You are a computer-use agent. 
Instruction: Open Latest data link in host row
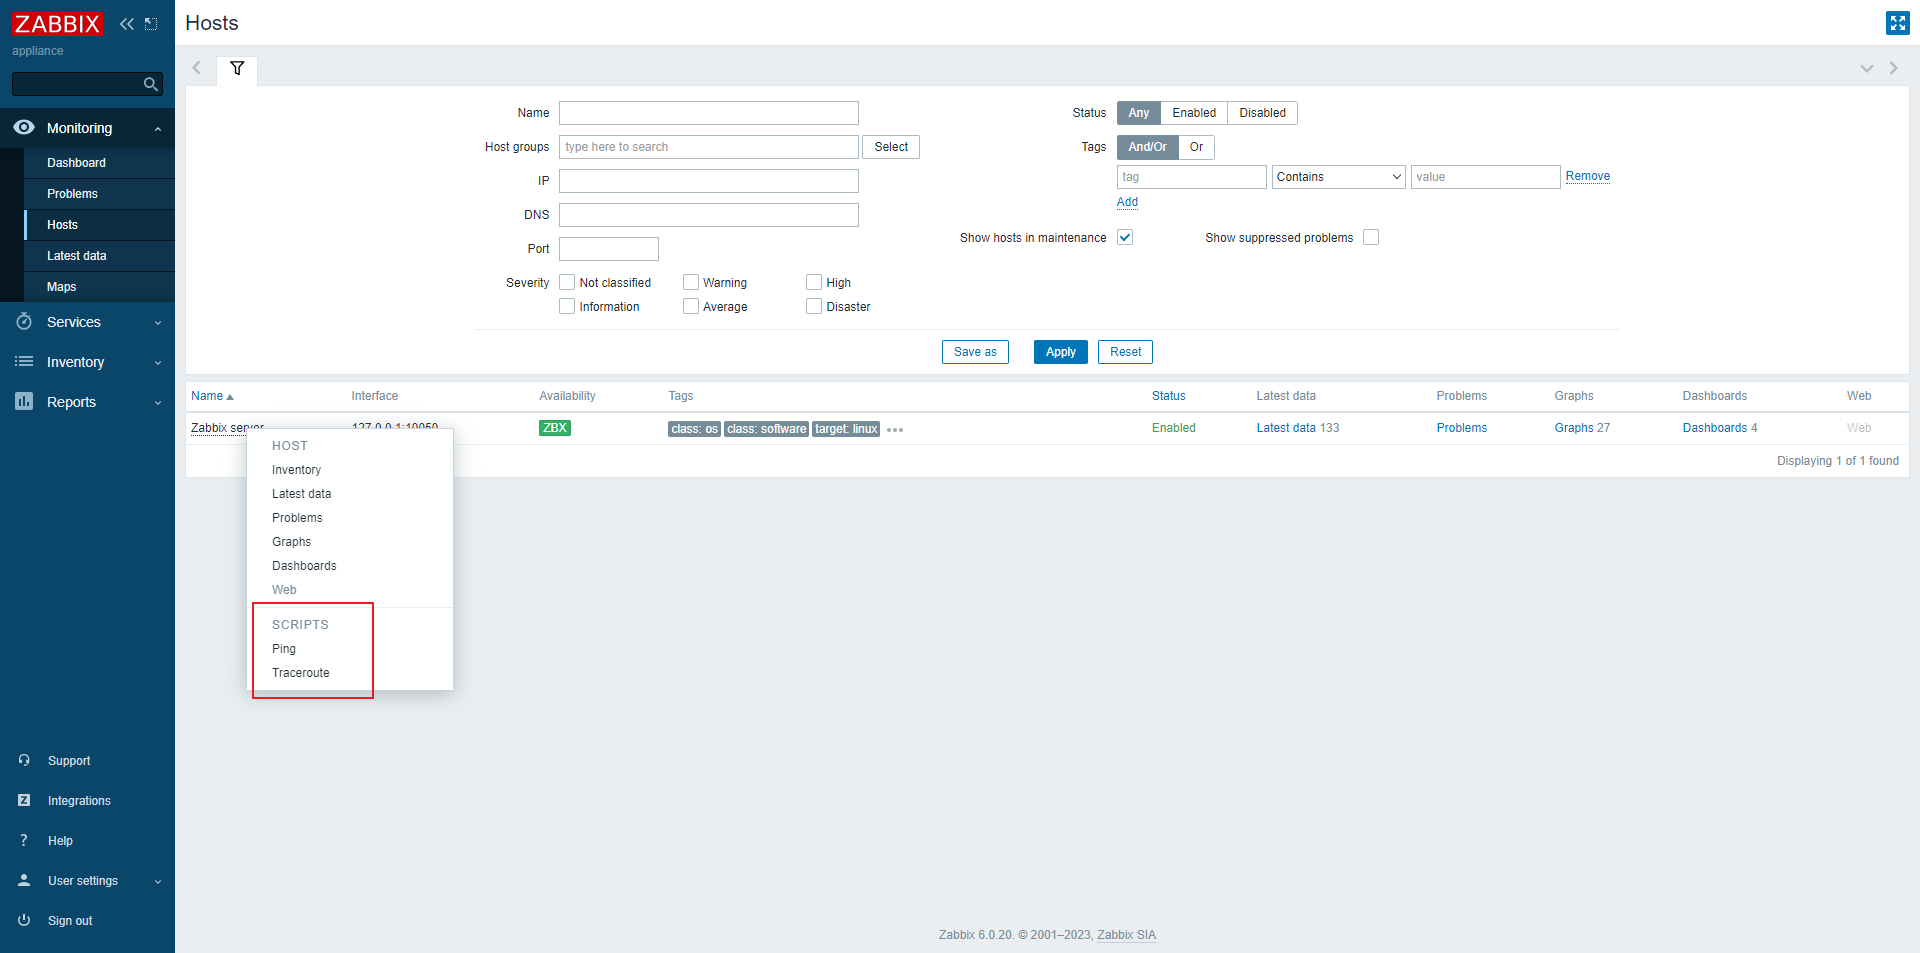pyautogui.click(x=1286, y=428)
